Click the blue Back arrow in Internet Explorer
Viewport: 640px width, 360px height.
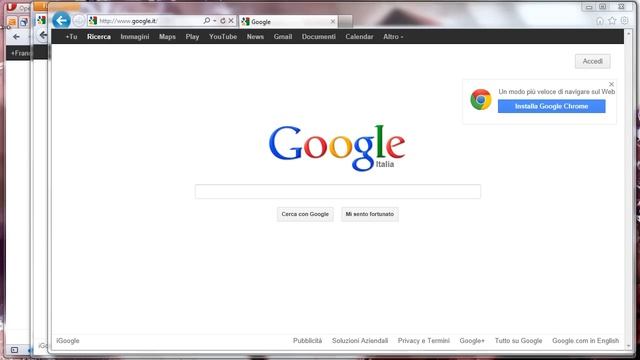(x=61, y=20)
